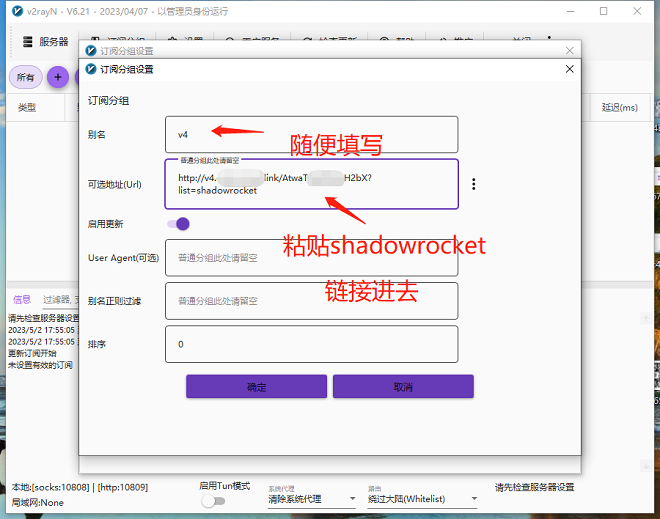Viewport: 660px width, 519px height.
Task: Click the v2rayN logo in main title bar
Action: click(x=17, y=11)
